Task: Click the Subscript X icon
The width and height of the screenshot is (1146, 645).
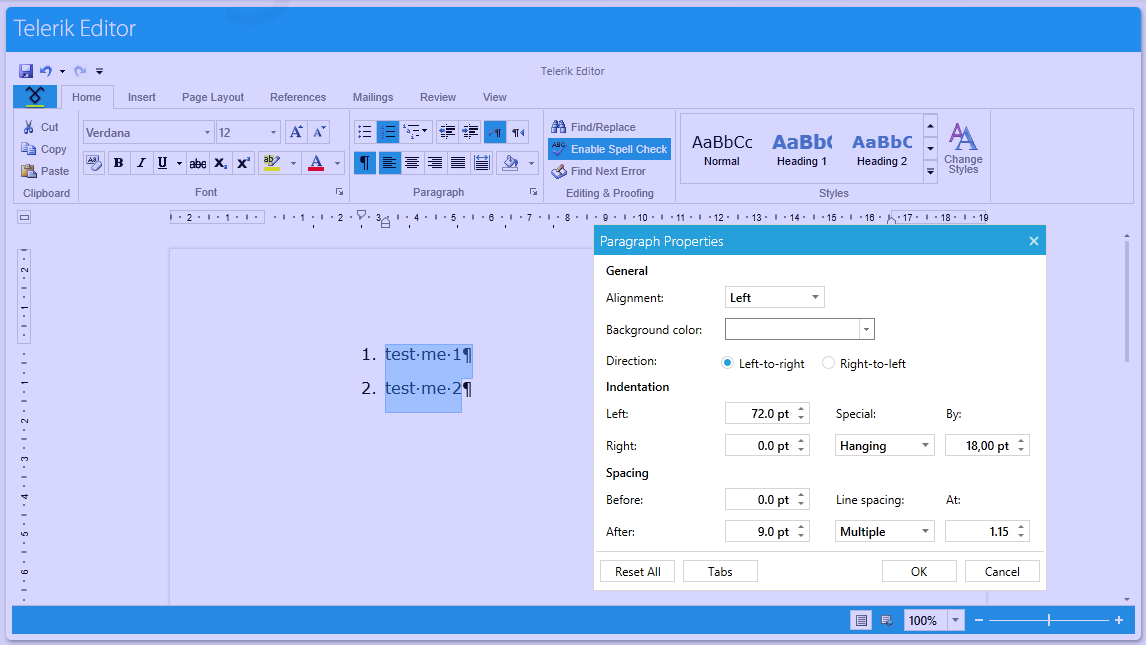Action: [x=220, y=163]
